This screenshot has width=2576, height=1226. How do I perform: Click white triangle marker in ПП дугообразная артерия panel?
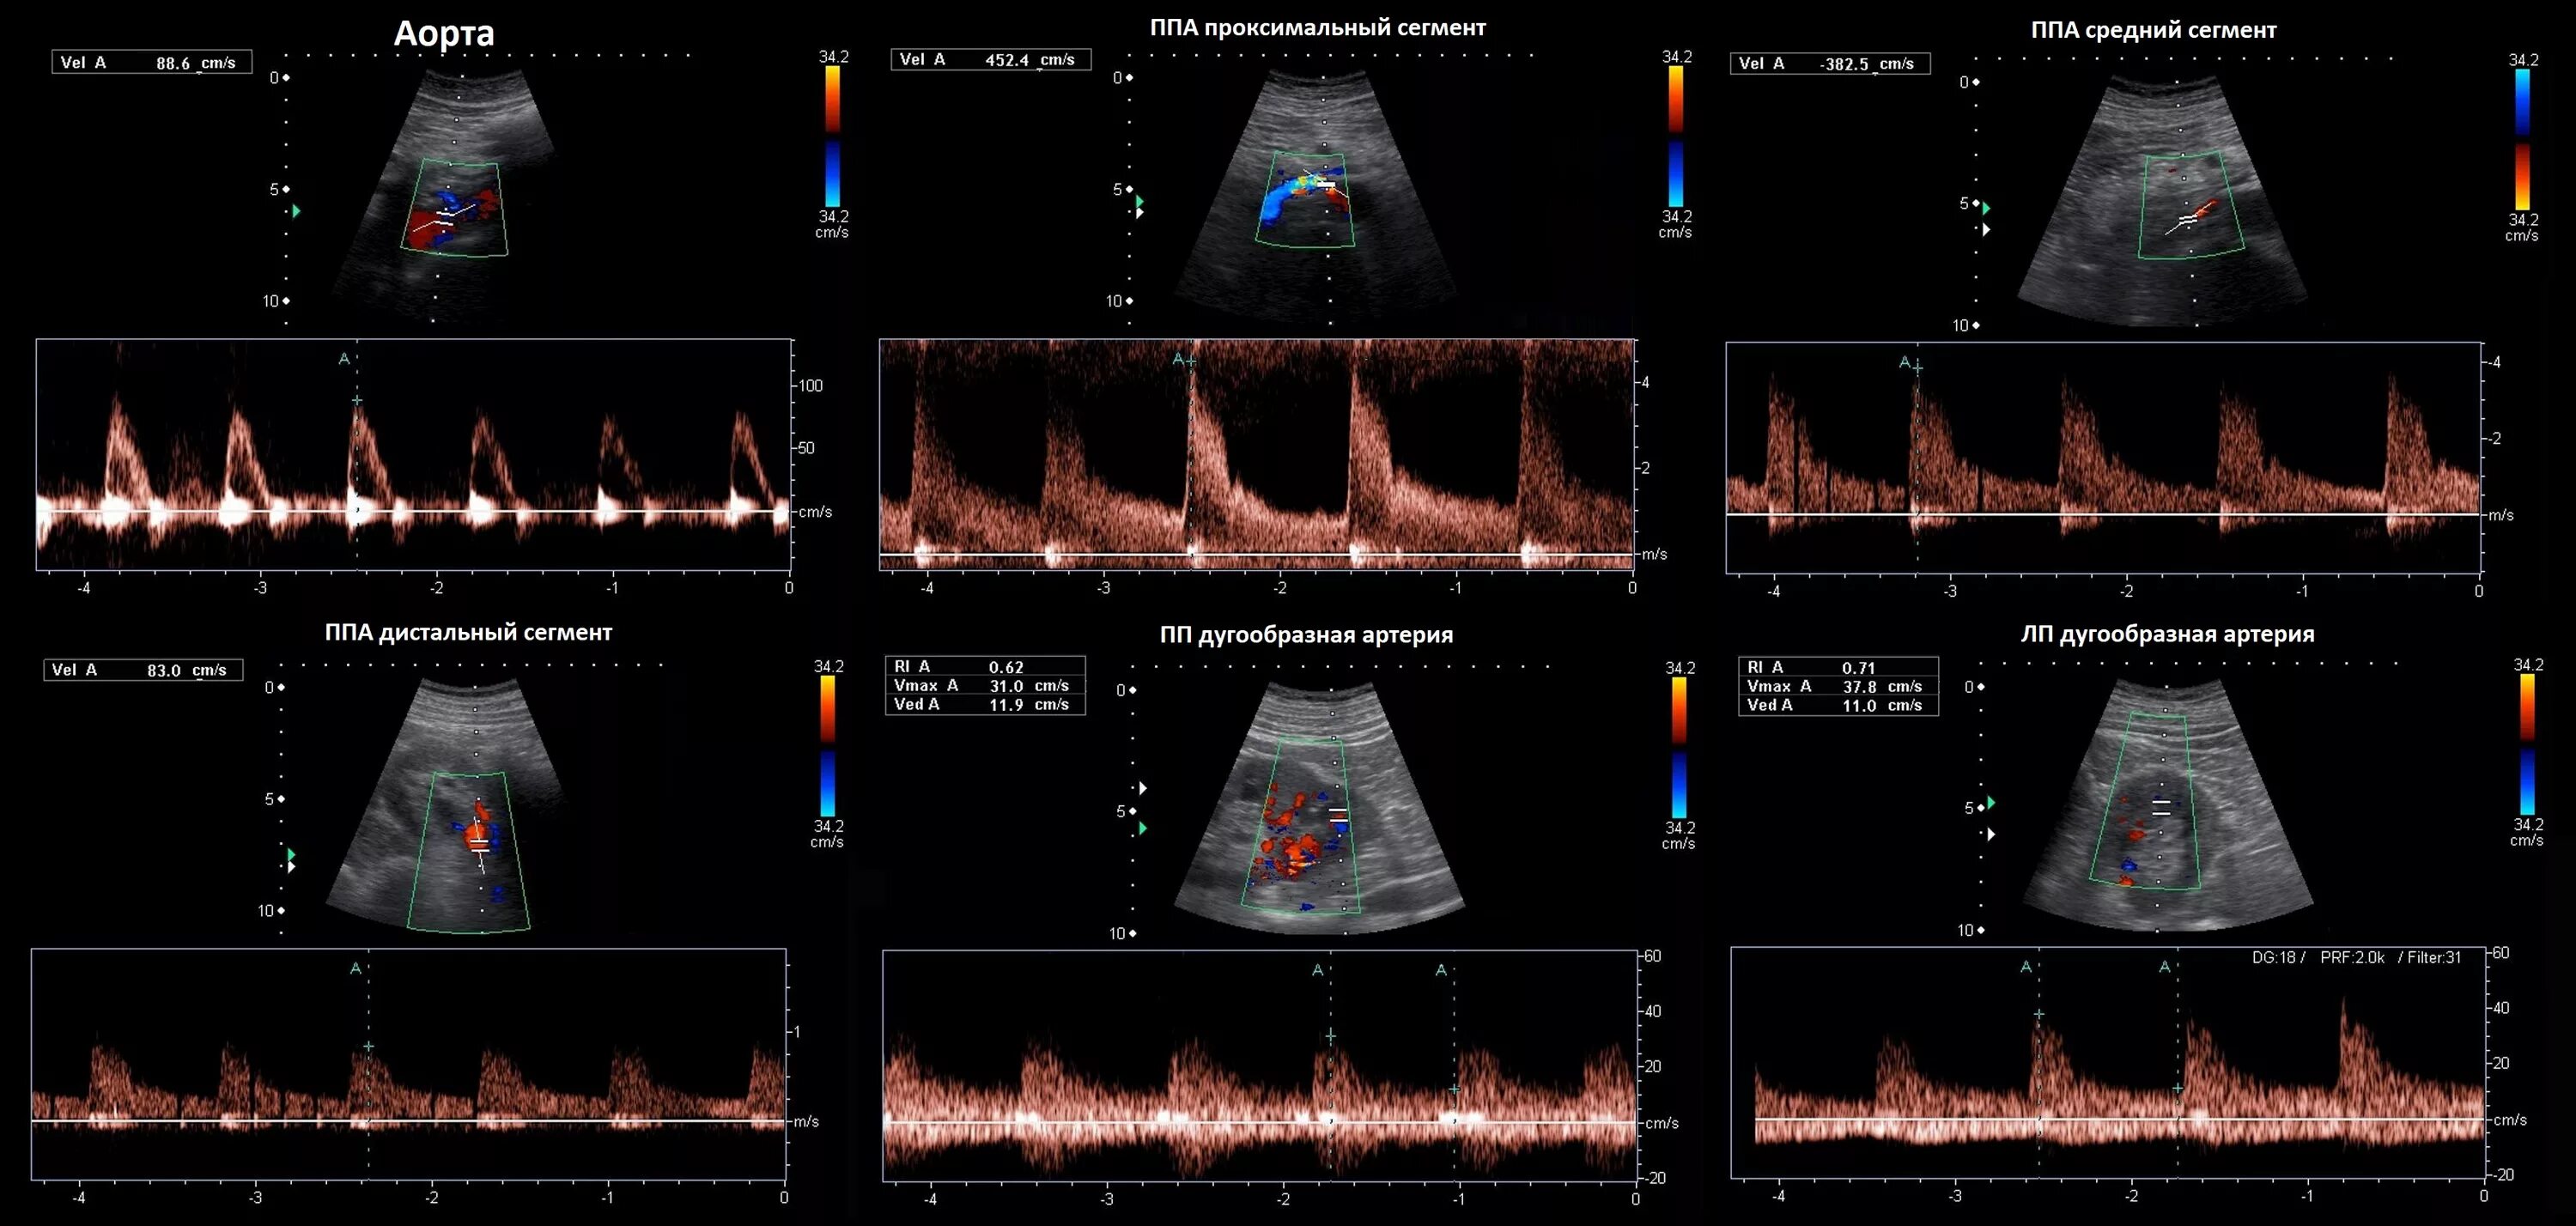click(x=1143, y=788)
